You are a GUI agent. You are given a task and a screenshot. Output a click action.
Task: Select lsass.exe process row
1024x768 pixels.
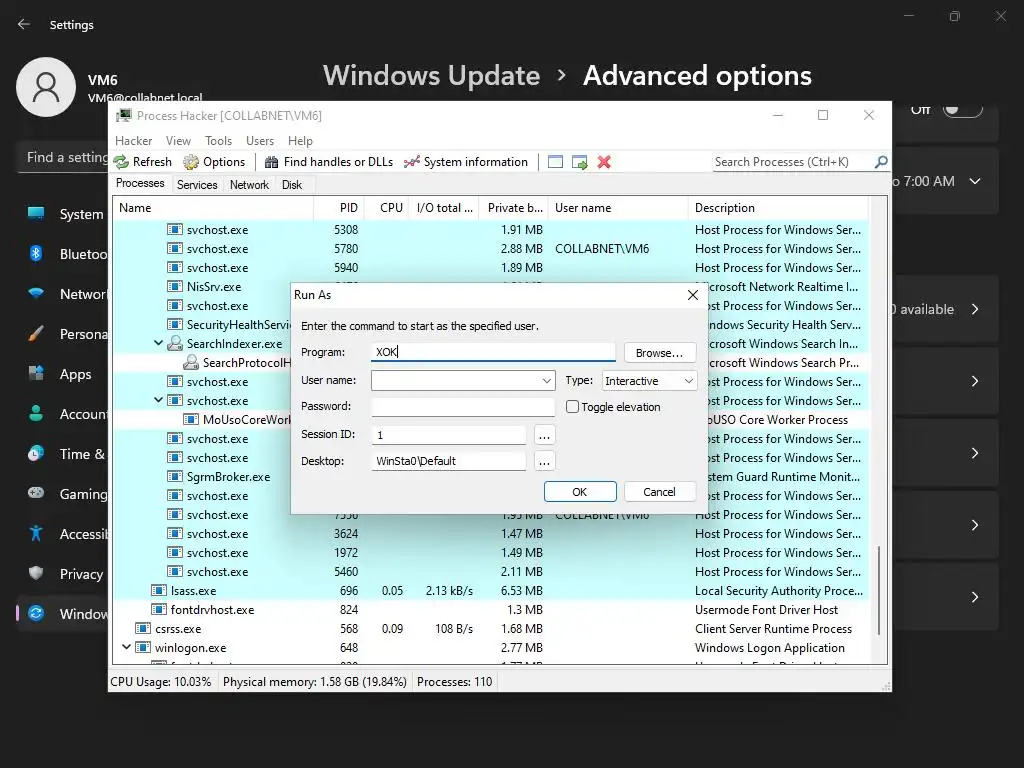coord(491,590)
